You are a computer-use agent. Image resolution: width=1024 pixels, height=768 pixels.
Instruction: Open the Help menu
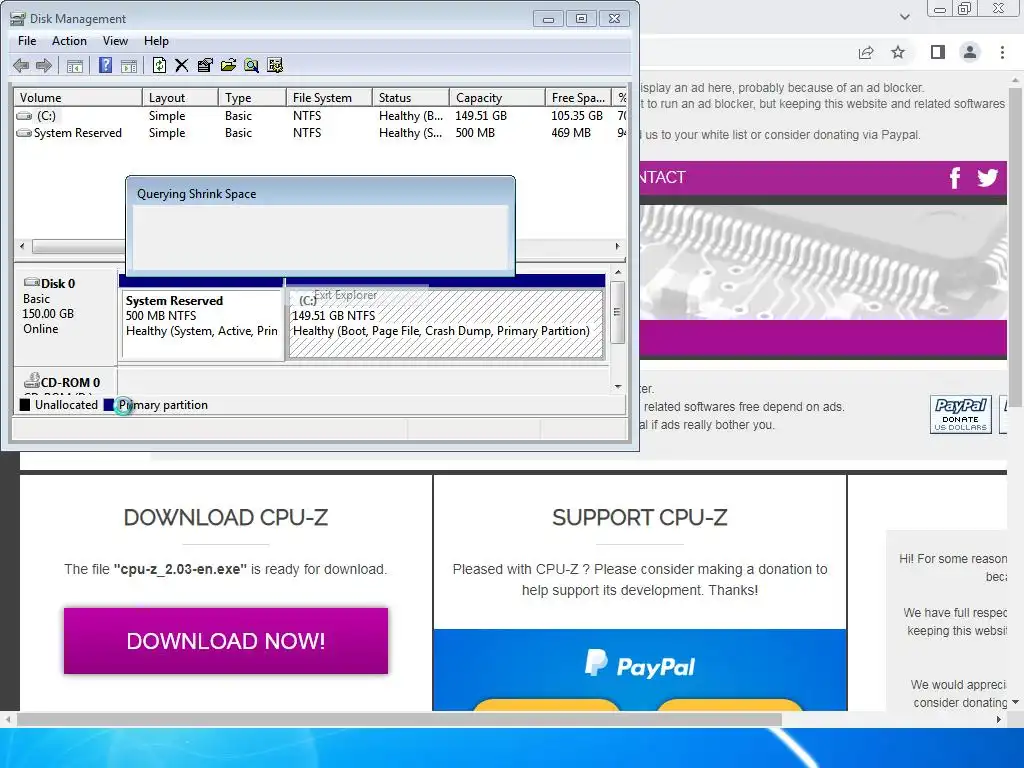156,40
